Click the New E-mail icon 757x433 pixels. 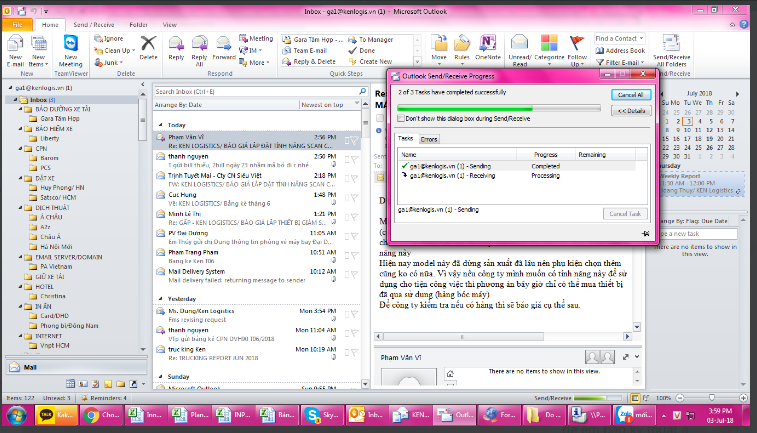point(15,44)
